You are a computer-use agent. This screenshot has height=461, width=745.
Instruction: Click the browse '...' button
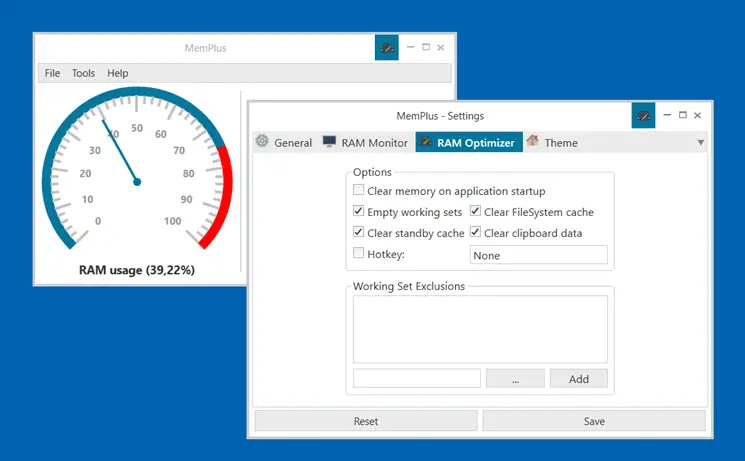(x=516, y=379)
